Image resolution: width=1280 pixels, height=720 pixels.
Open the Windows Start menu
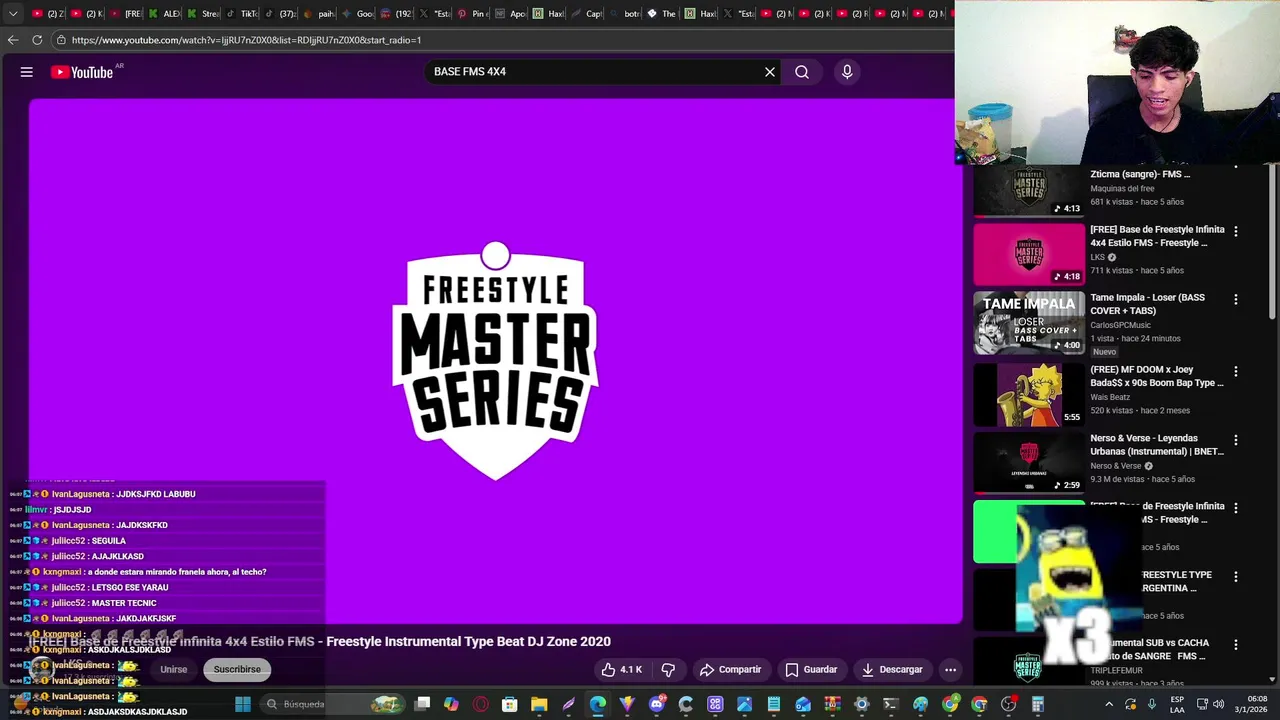(x=243, y=704)
